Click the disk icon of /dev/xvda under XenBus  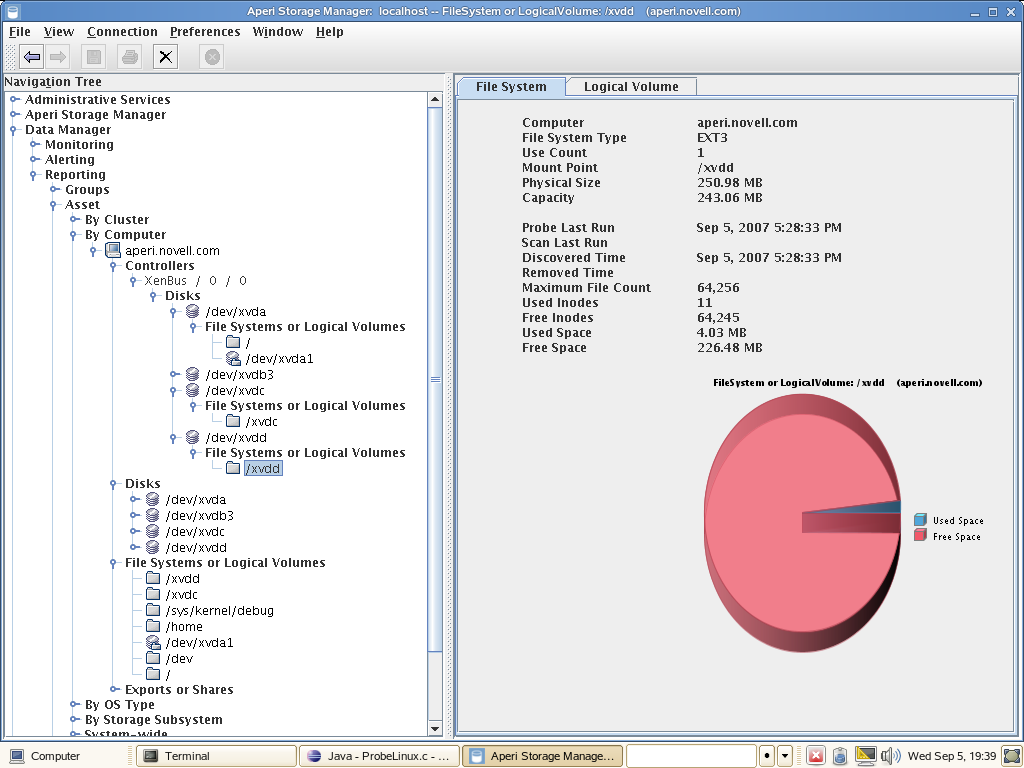192,311
